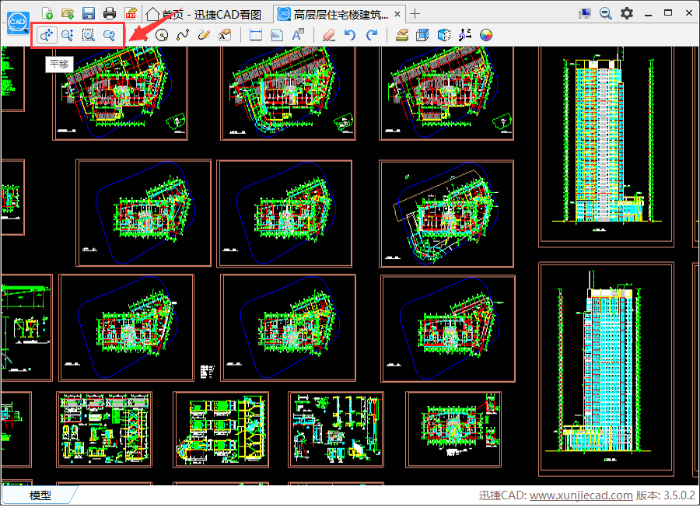Print the drawing with printer icon
The image size is (700, 506).
tap(109, 13)
